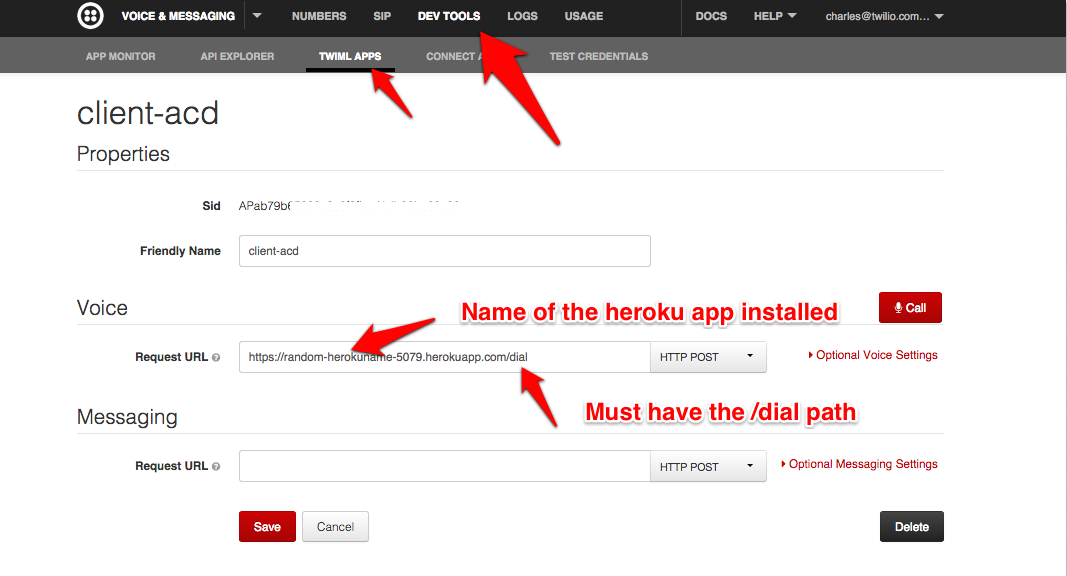Delete the client-acd TwiML app
Viewport: 1067px width, 576px height.
coord(911,527)
